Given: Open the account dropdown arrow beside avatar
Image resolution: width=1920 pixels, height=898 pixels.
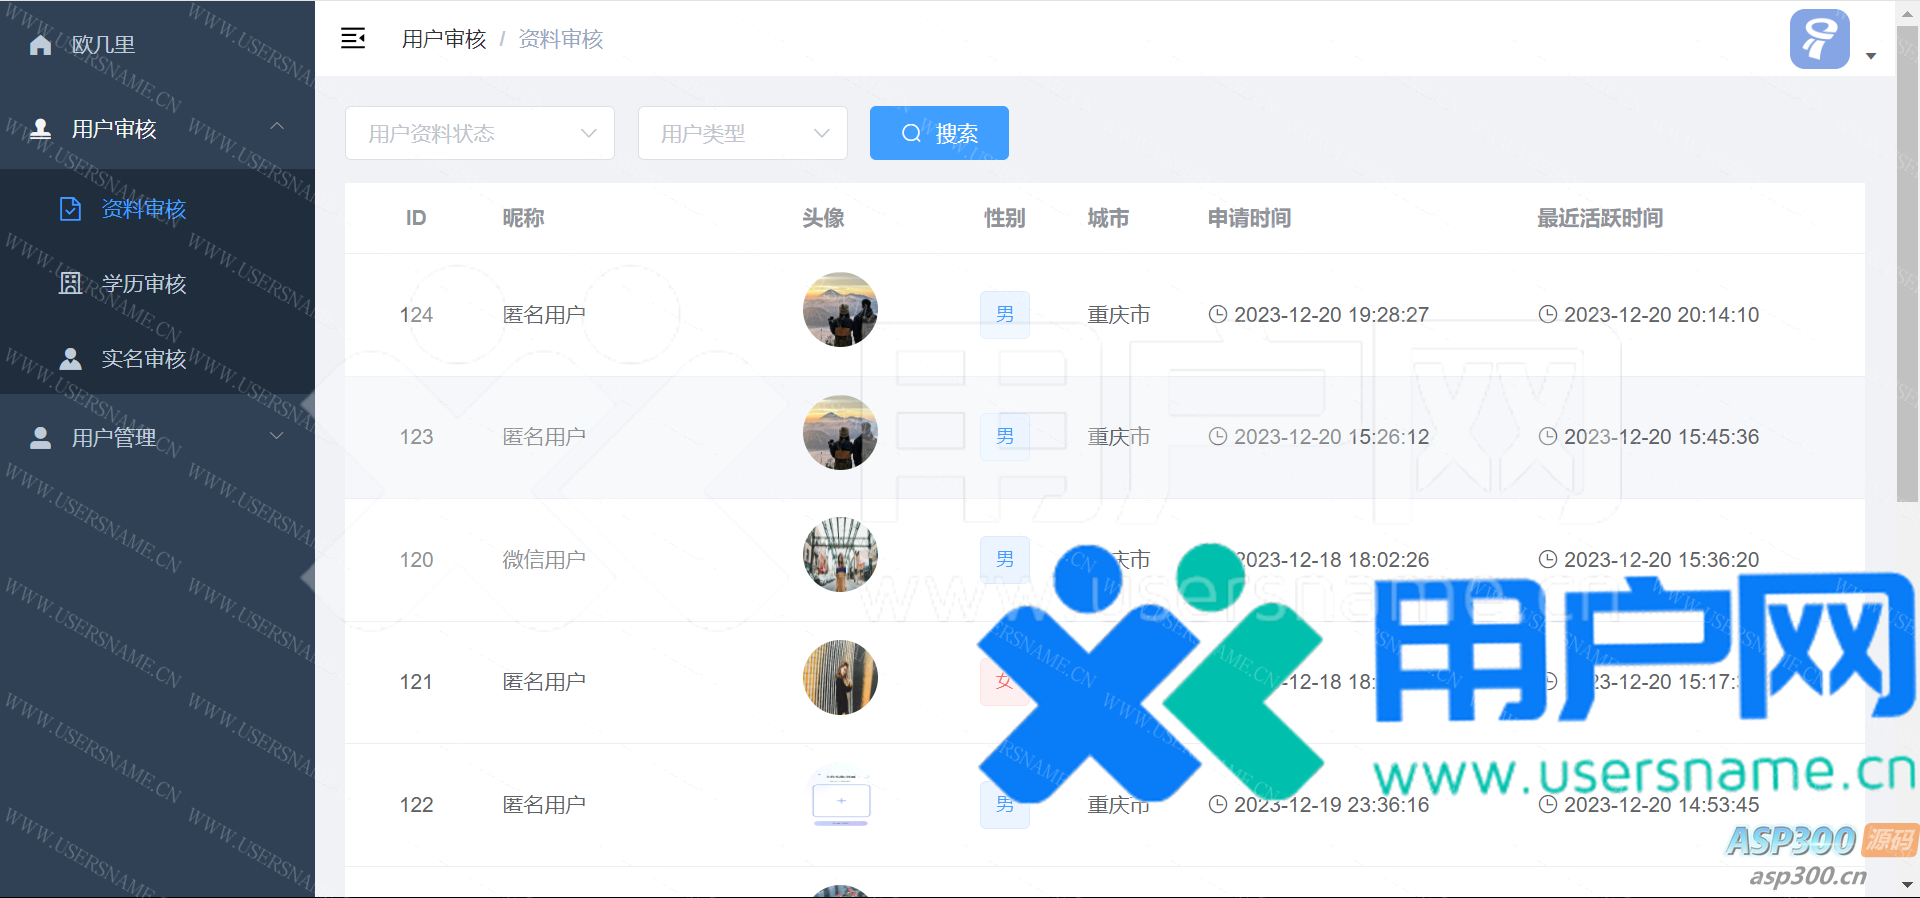Looking at the screenshot, I should tap(1871, 56).
